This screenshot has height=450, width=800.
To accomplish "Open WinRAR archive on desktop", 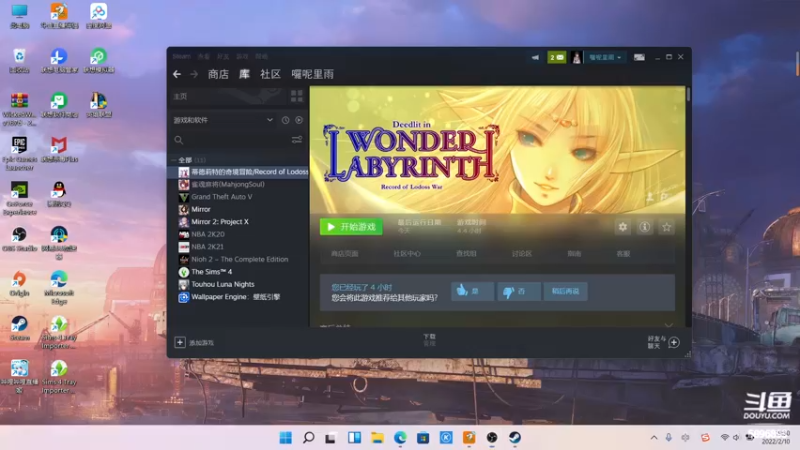I will (19, 109).
